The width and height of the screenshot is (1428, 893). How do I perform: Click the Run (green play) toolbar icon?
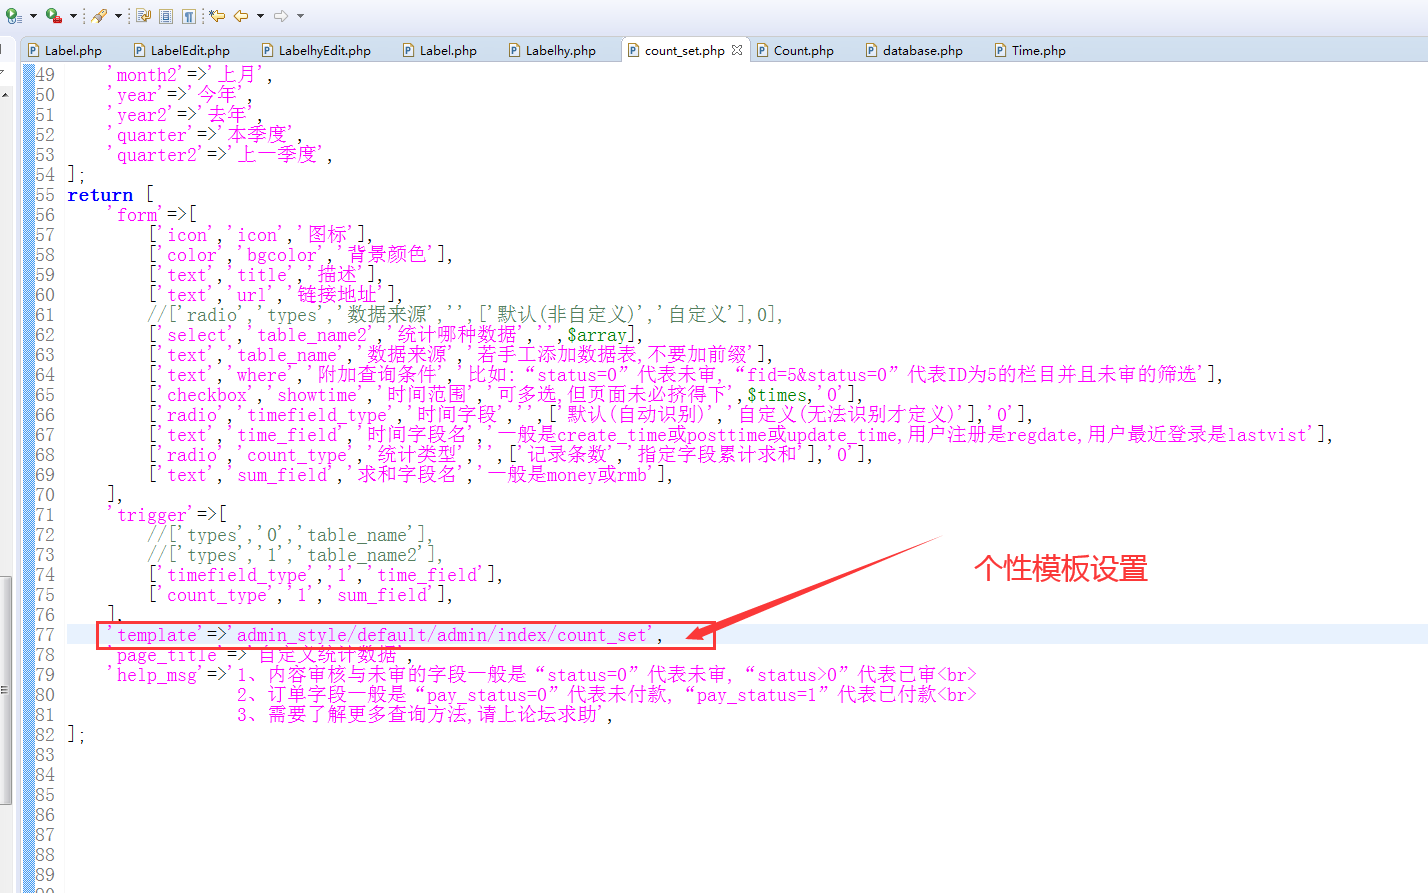[13, 16]
